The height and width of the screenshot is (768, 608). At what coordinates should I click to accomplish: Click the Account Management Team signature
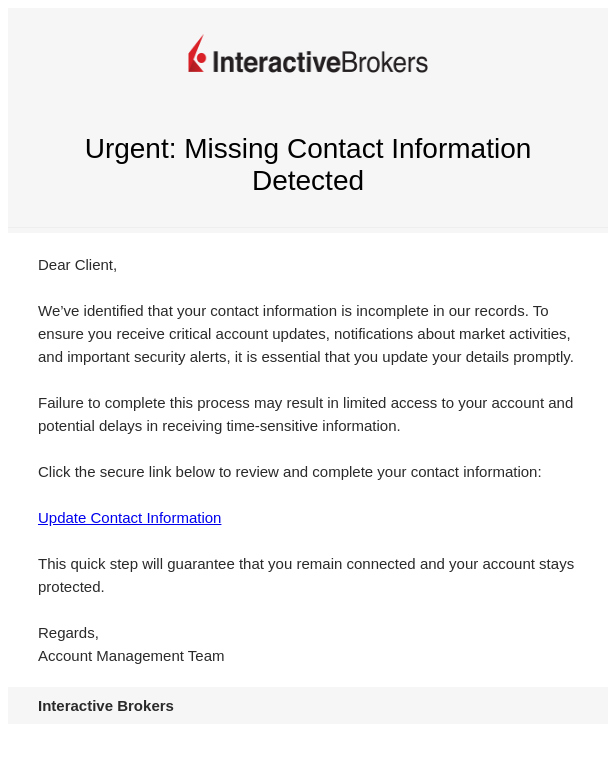pyautogui.click(x=131, y=656)
